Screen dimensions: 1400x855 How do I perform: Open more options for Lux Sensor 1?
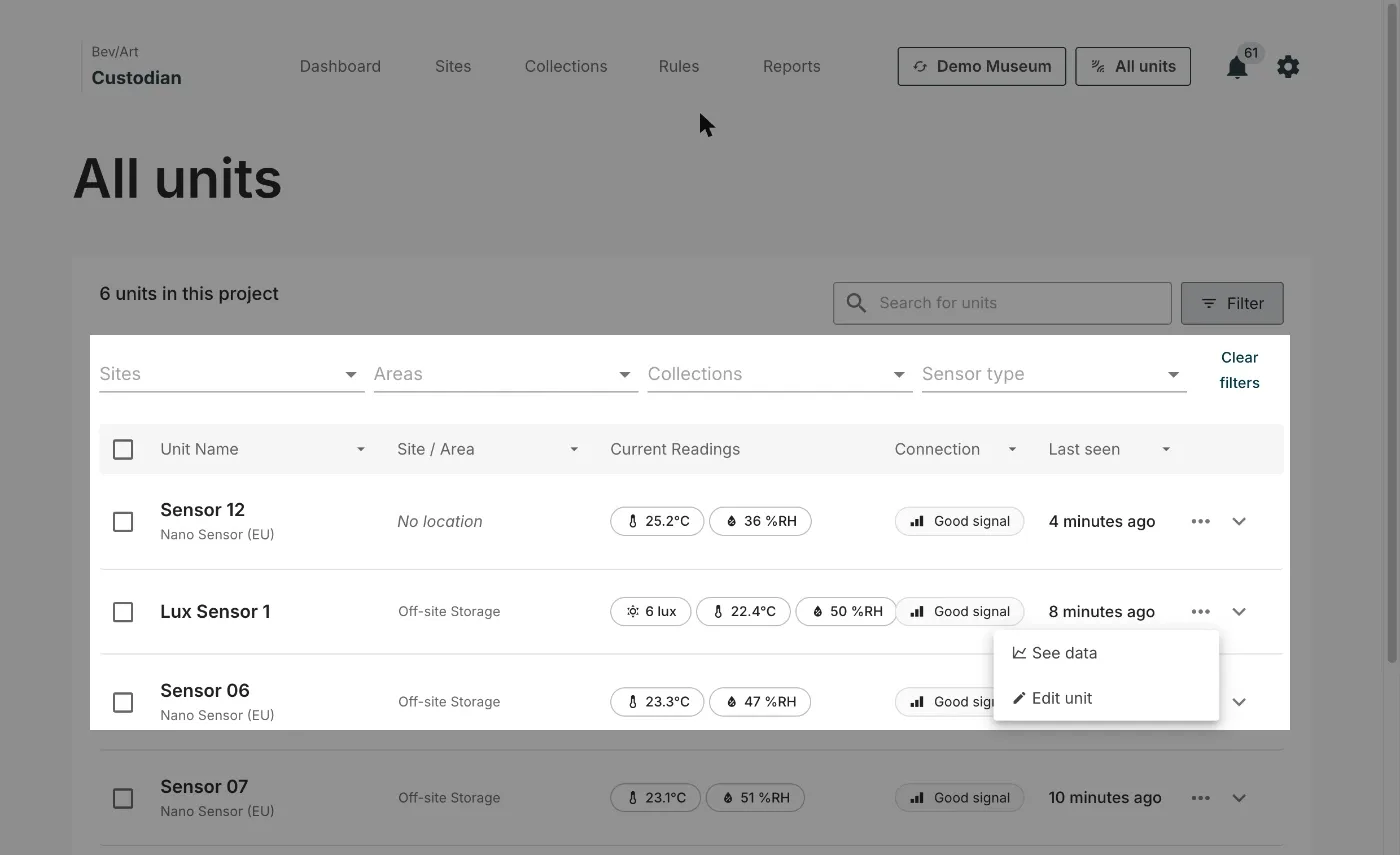pyautogui.click(x=1200, y=611)
